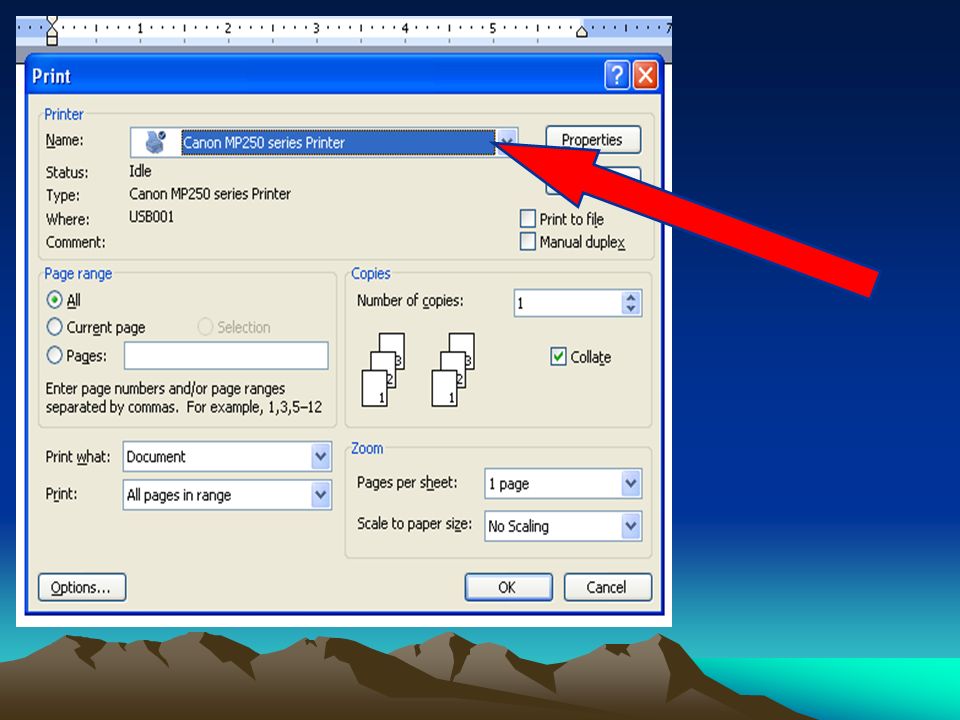The width and height of the screenshot is (960, 720).
Task: Click the left indent marker on the ruler
Action: [52, 31]
